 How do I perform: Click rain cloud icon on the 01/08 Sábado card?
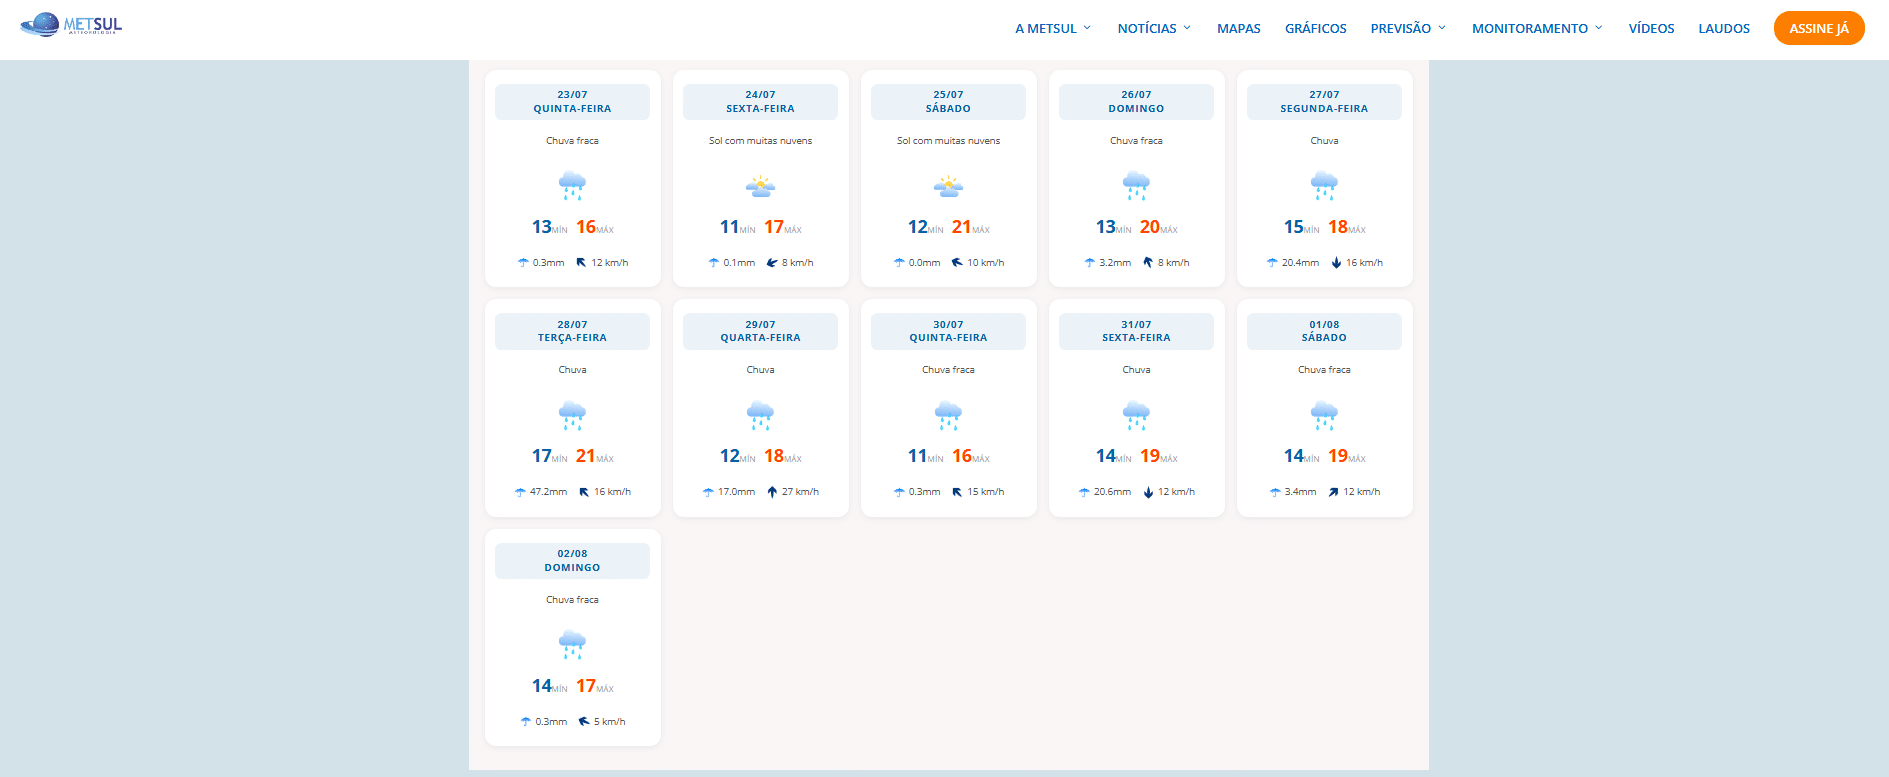[x=1324, y=415]
